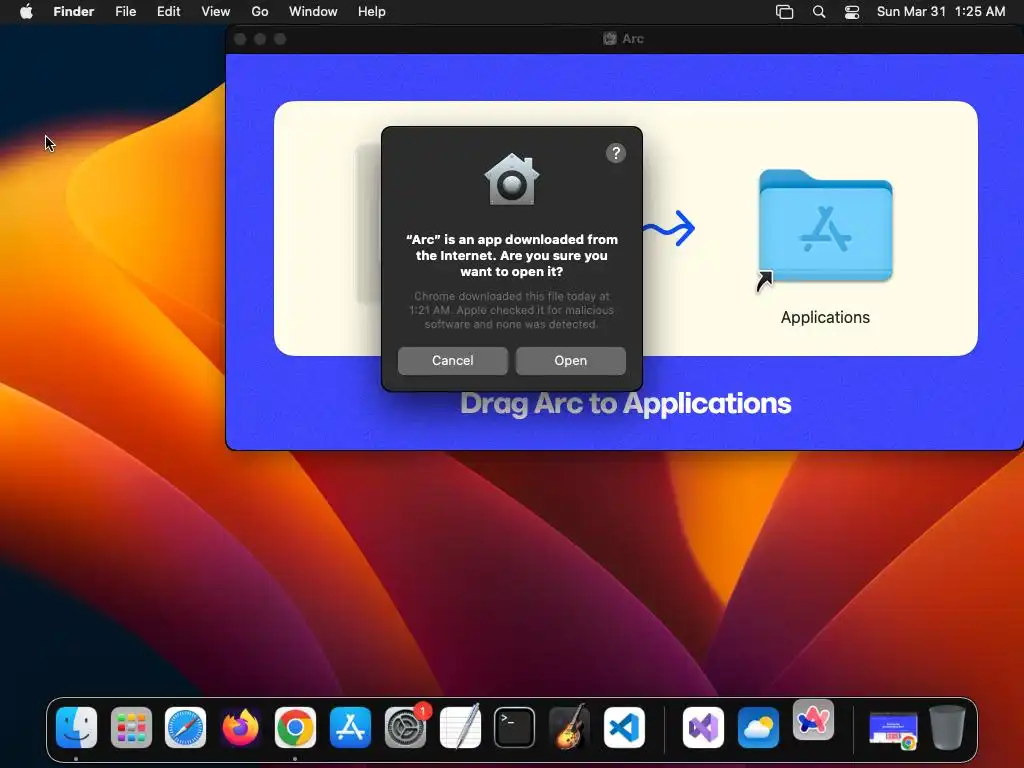This screenshot has height=768, width=1024.
Task: Open Spotlight search in menu bar
Action: 818,12
